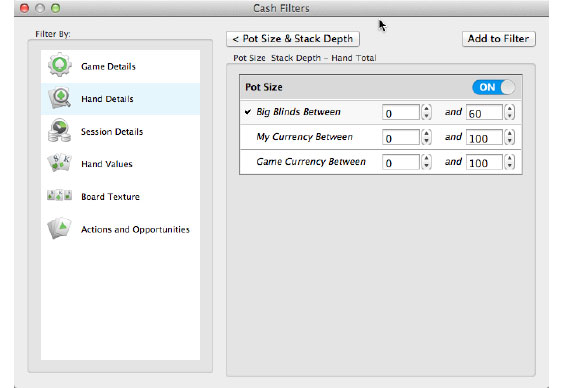Click the Big Blinds minimum stepper arrows
The image size is (563, 388).
pos(426,112)
